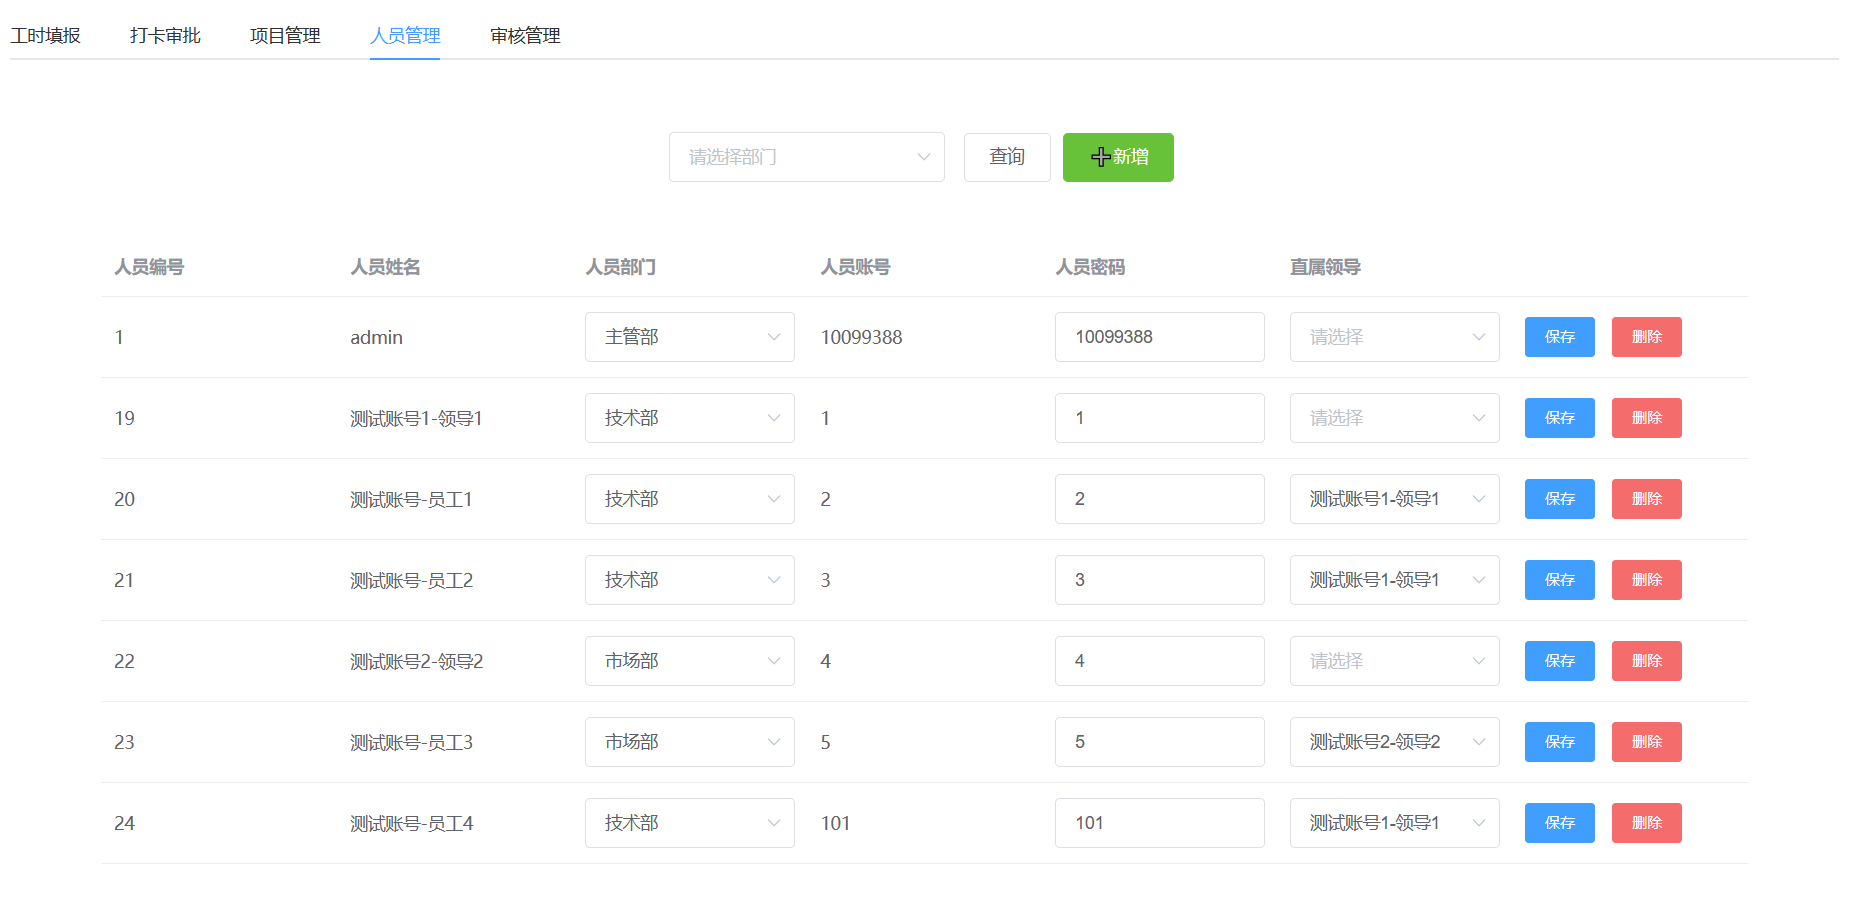Edit the password field for admin

pos(1160,337)
